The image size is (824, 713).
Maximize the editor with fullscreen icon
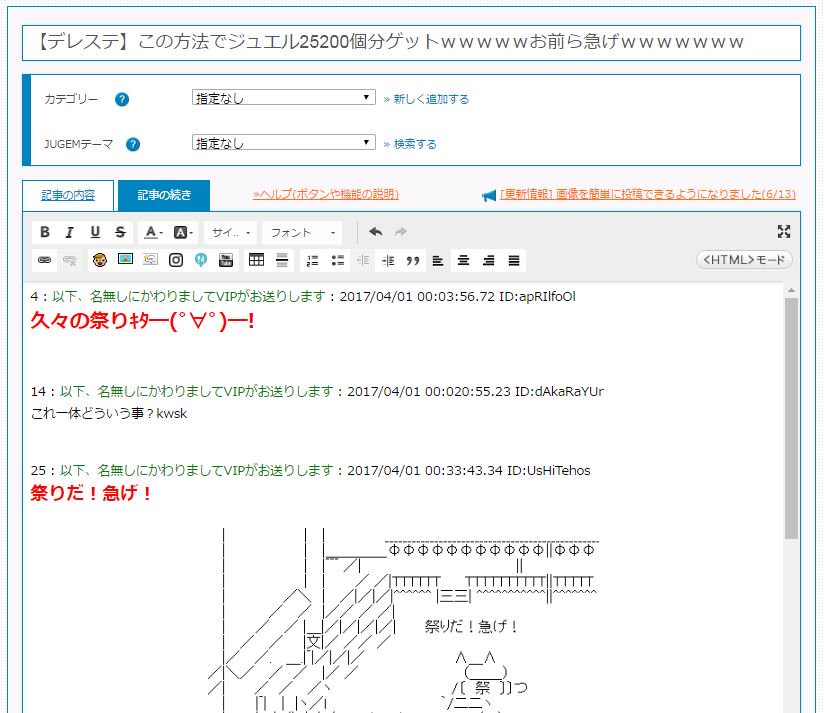tap(784, 232)
